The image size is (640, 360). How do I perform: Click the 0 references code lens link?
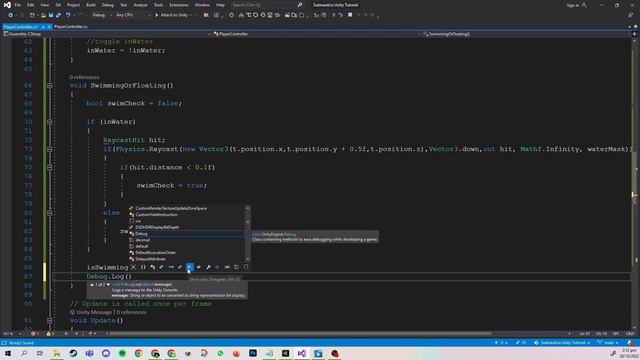click(84, 77)
